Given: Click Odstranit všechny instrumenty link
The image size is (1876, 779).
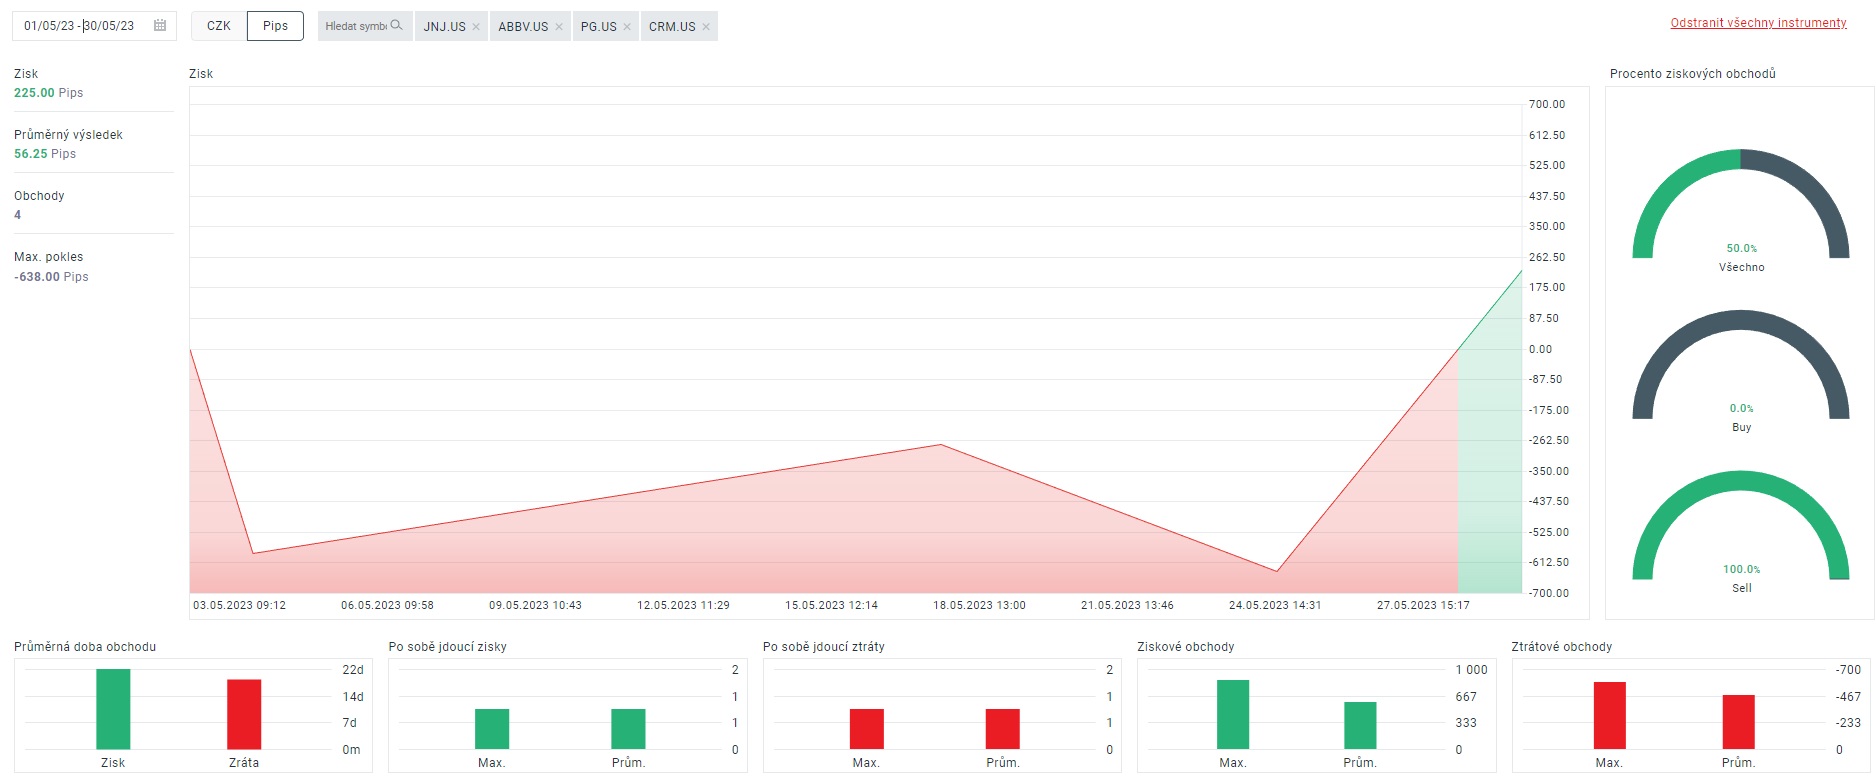Looking at the screenshot, I should coord(1758,23).
